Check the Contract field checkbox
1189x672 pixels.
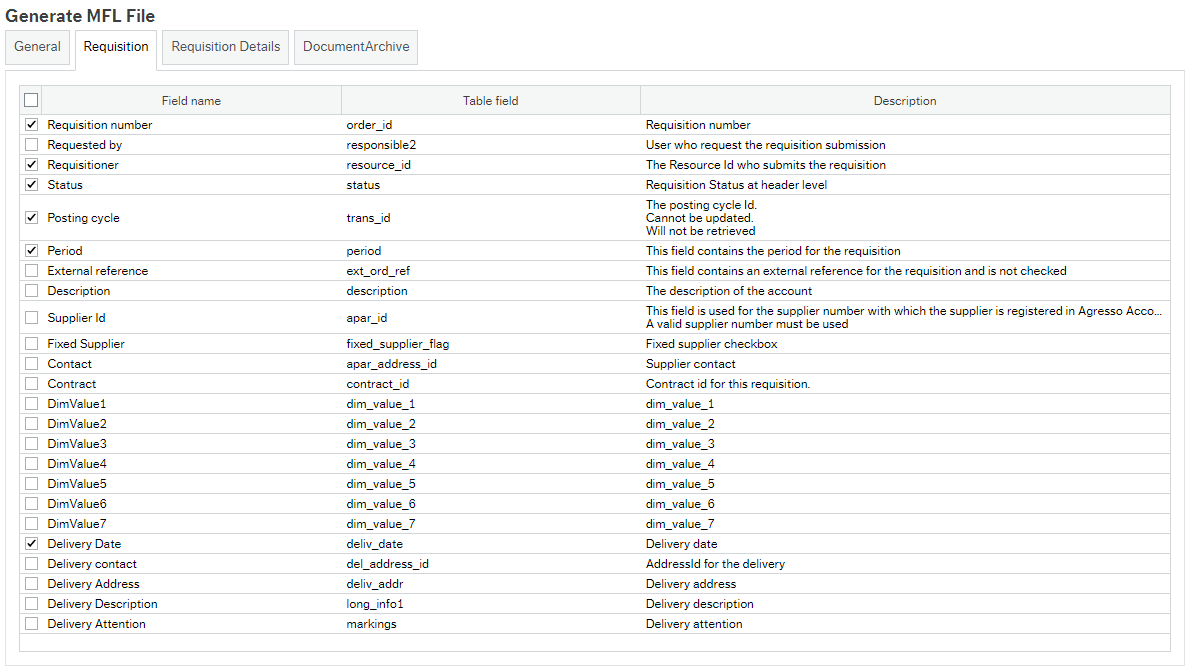(31, 384)
